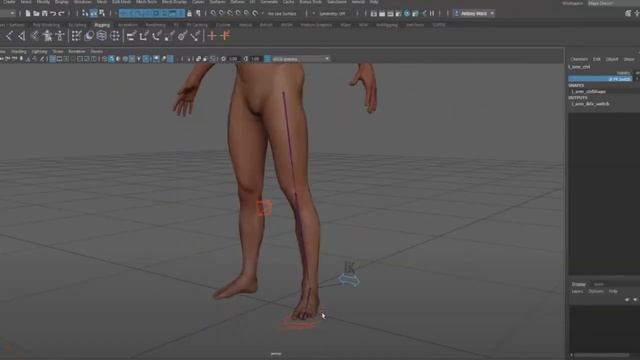Screen dimensions: 640x360
Task: Toggle textured display in viewport toolbar
Action: (132, 59)
